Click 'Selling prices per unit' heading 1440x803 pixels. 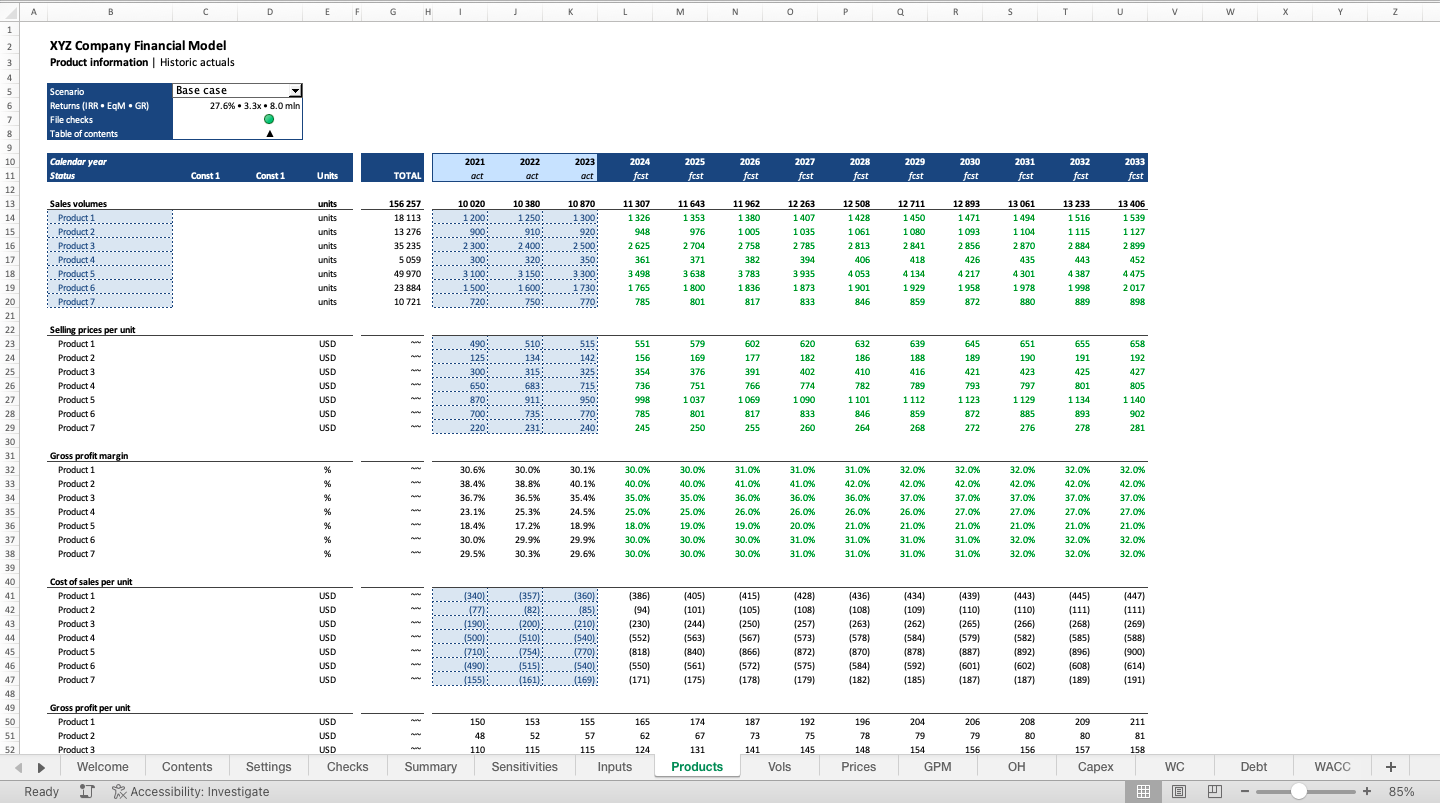92,329
